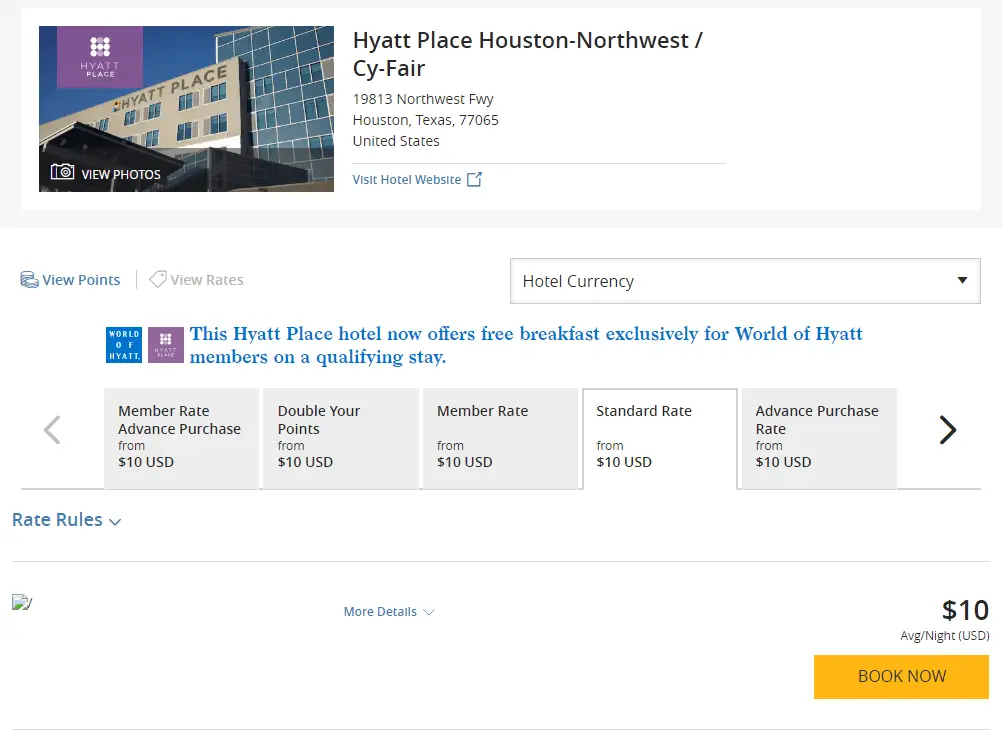Click the purple Hyatt Place banner badge
This screenshot has width=1002, height=732.
166,345
